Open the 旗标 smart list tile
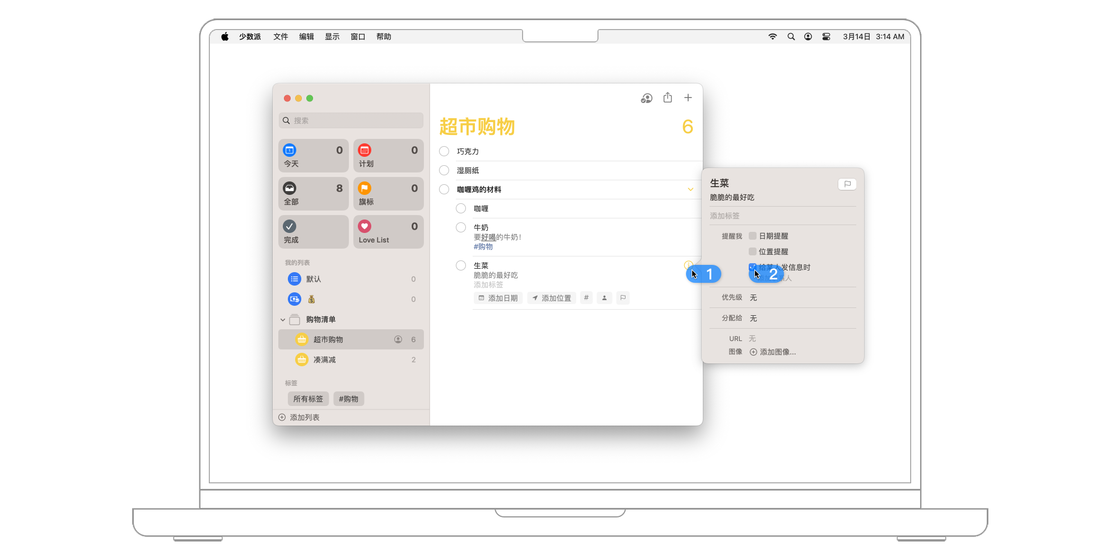The height and width of the screenshot is (560, 1120). click(x=389, y=194)
